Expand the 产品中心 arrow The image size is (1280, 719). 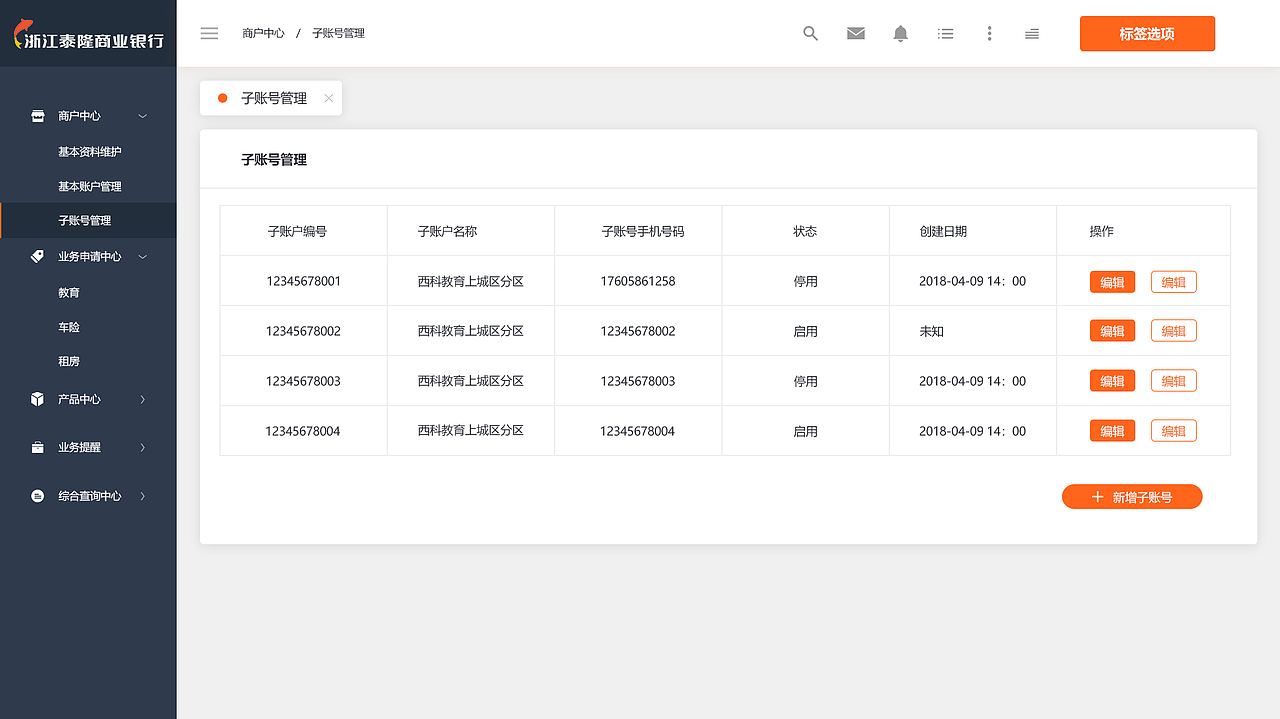click(142, 399)
